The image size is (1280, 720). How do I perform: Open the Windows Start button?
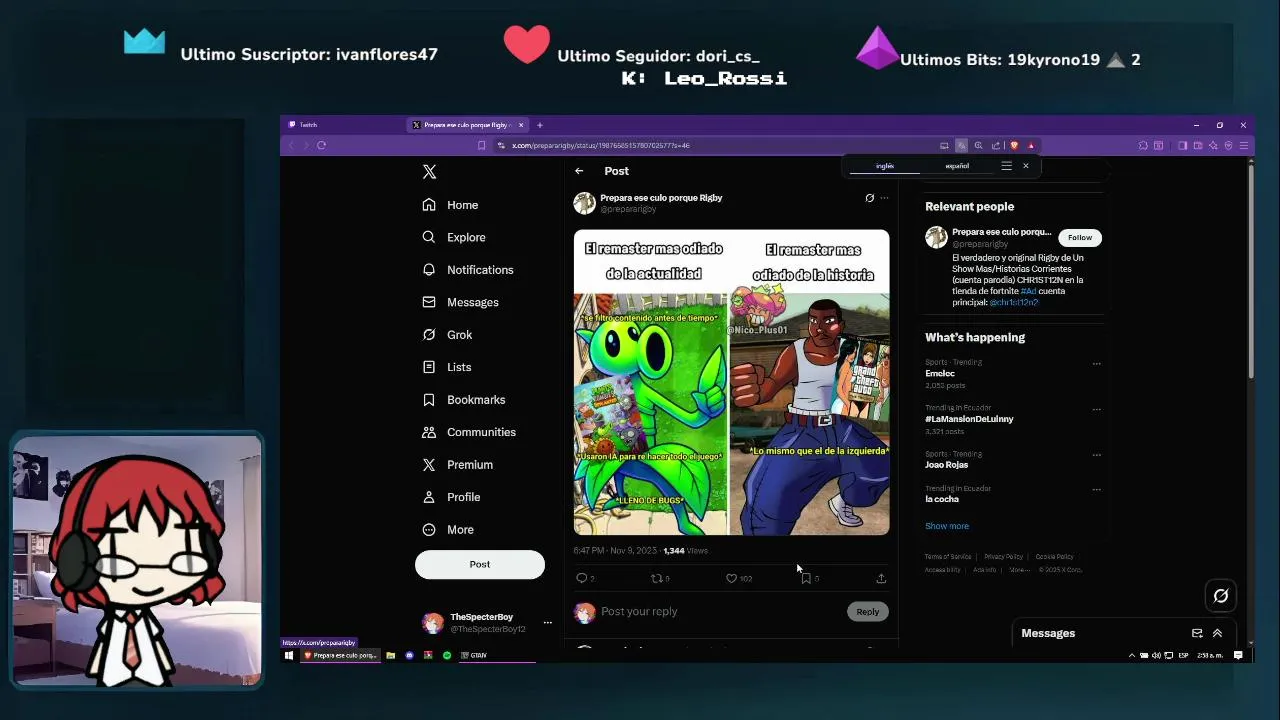[289, 655]
